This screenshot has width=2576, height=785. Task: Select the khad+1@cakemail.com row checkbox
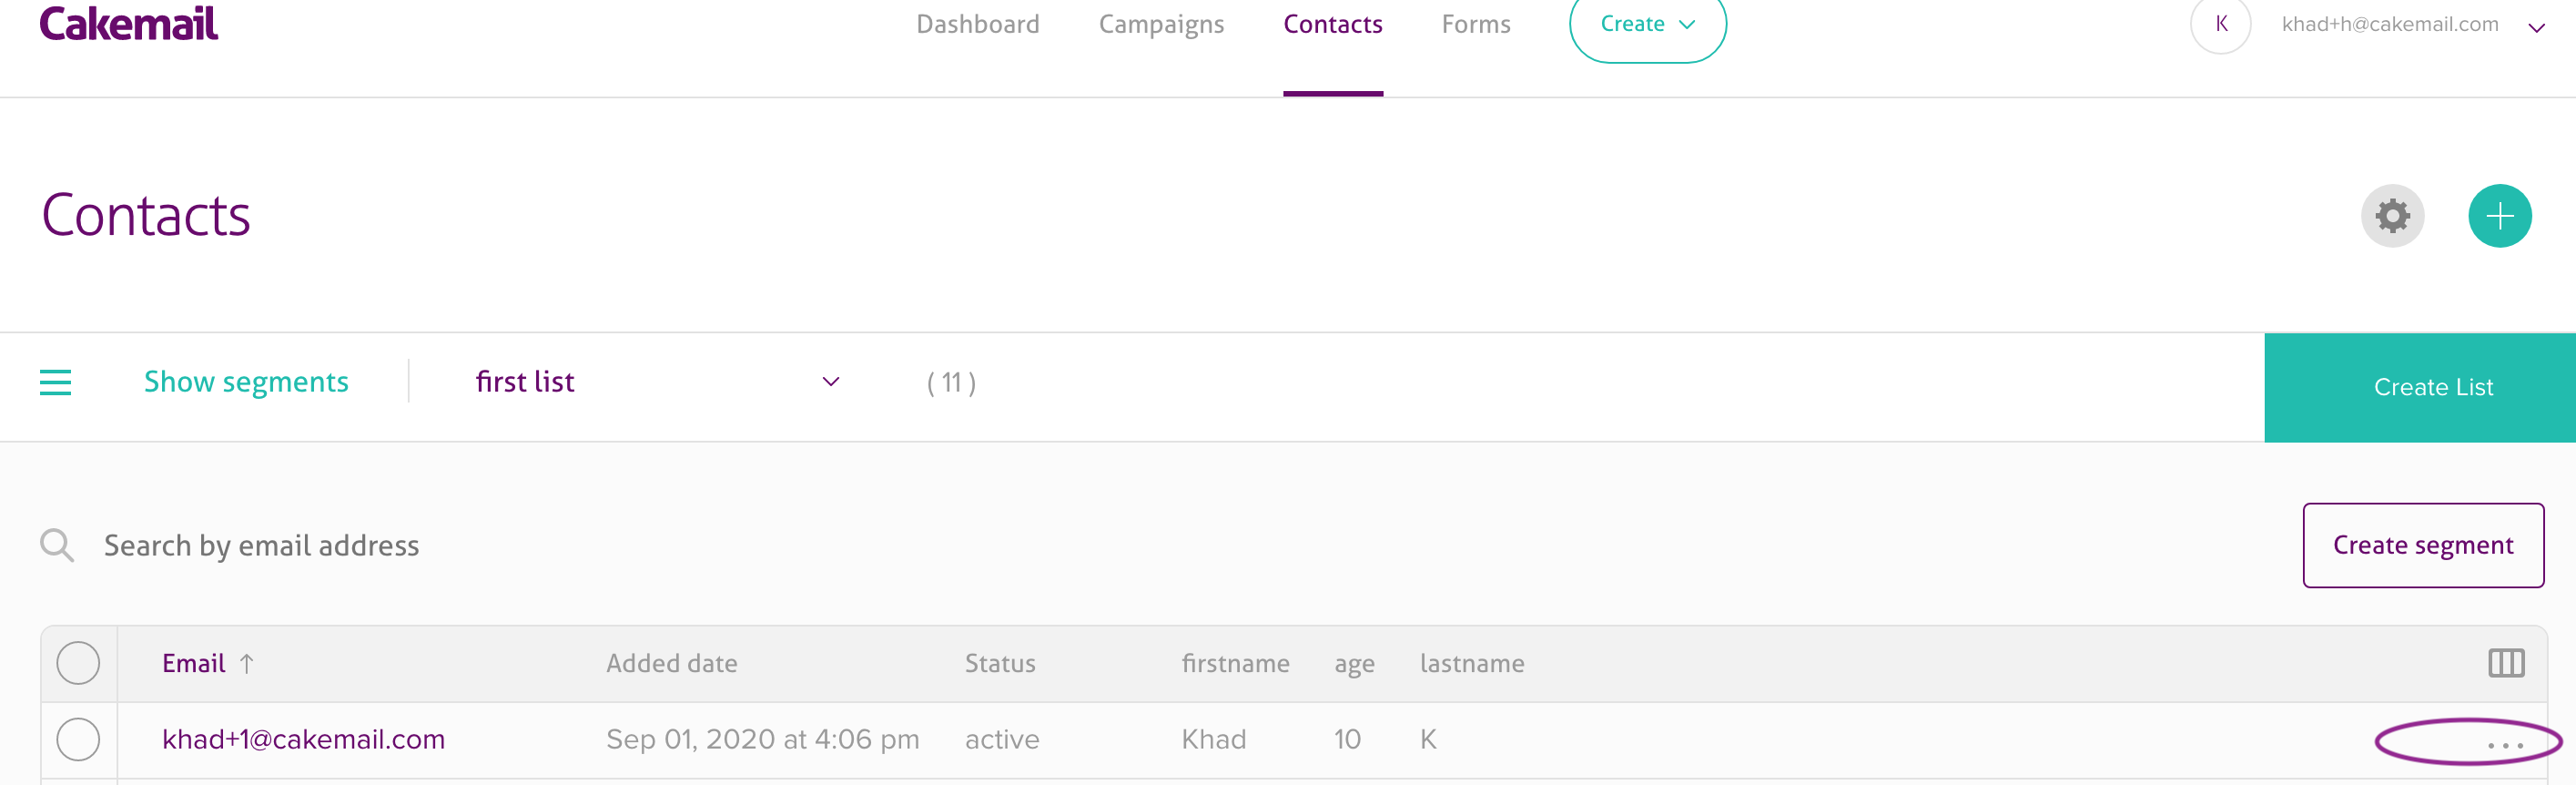(x=78, y=739)
